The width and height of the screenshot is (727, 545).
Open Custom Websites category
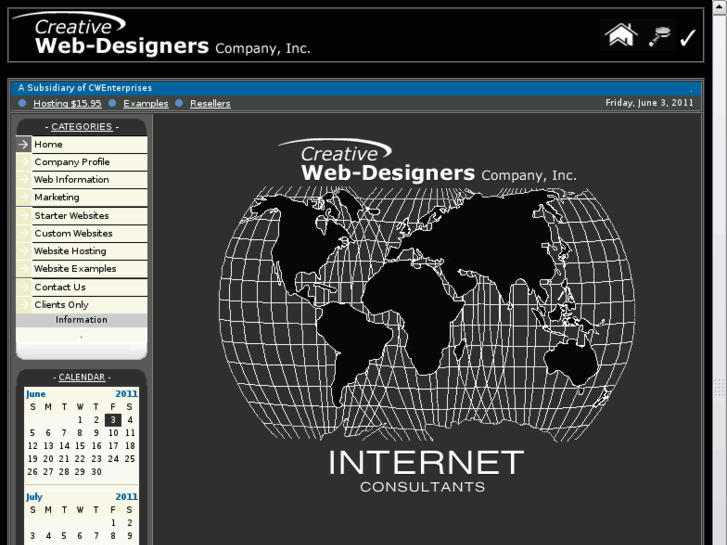click(x=73, y=233)
